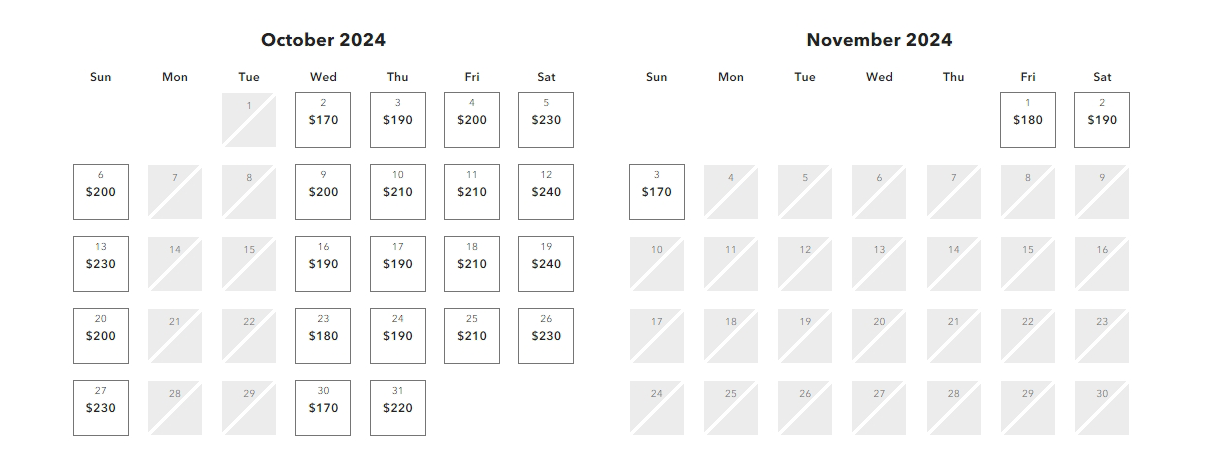Choose November 2 priced $190
The height and width of the screenshot is (465, 1207).
coord(1102,120)
